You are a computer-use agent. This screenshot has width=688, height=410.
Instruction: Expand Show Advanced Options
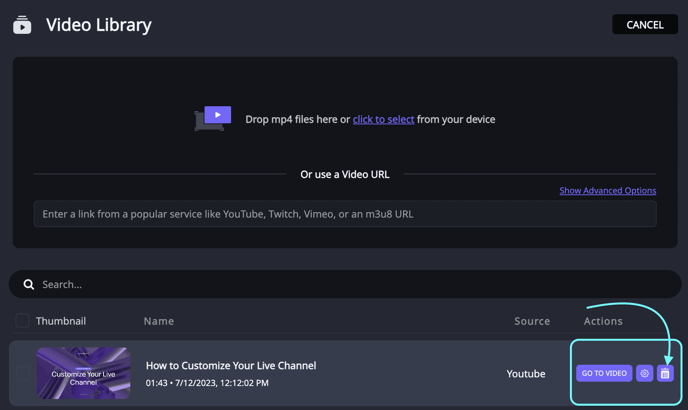tap(608, 191)
